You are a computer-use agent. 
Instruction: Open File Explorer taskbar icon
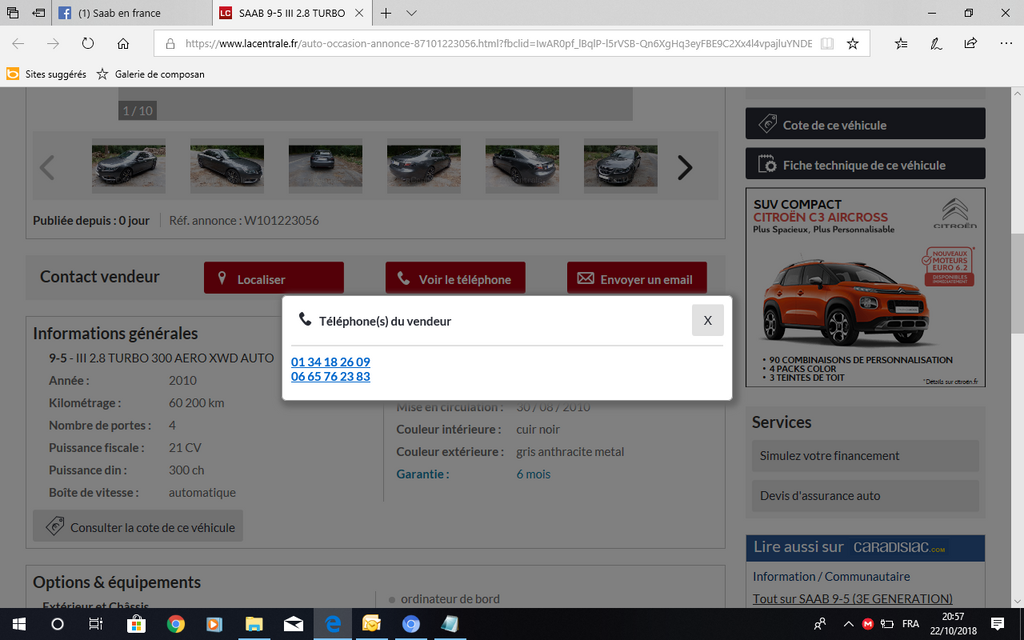pyautogui.click(x=254, y=624)
